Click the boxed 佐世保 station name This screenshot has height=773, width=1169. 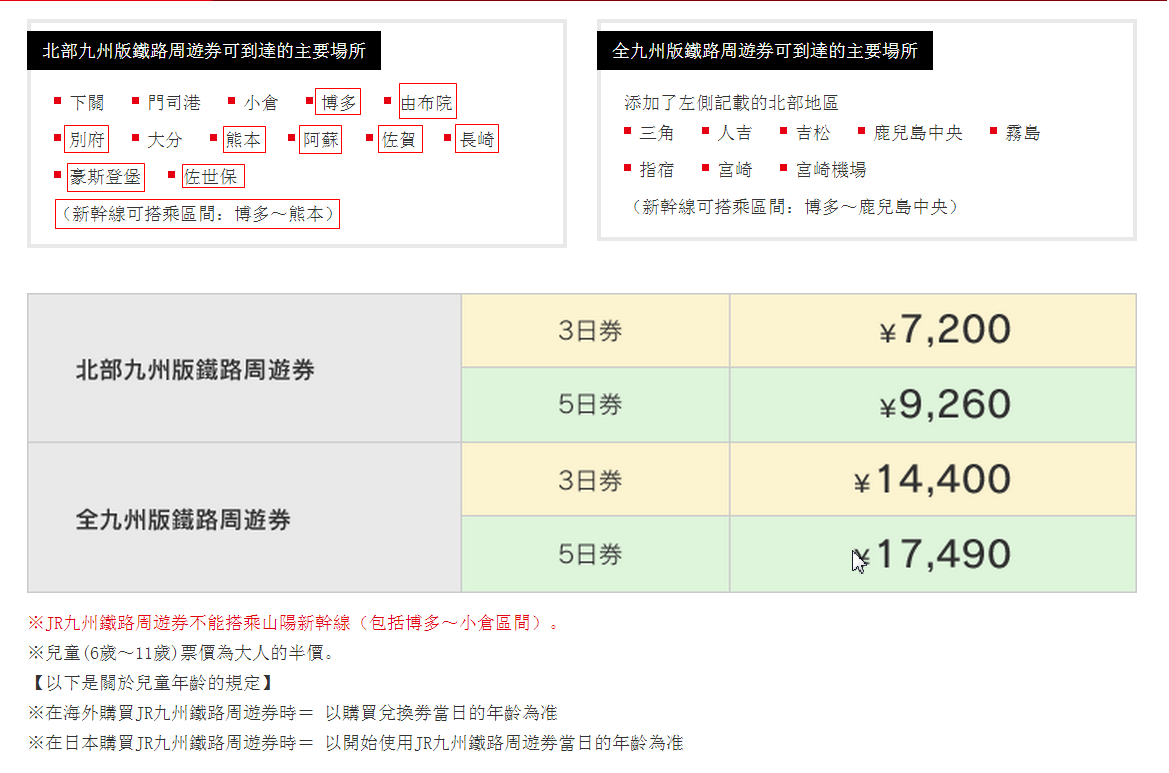[212, 177]
